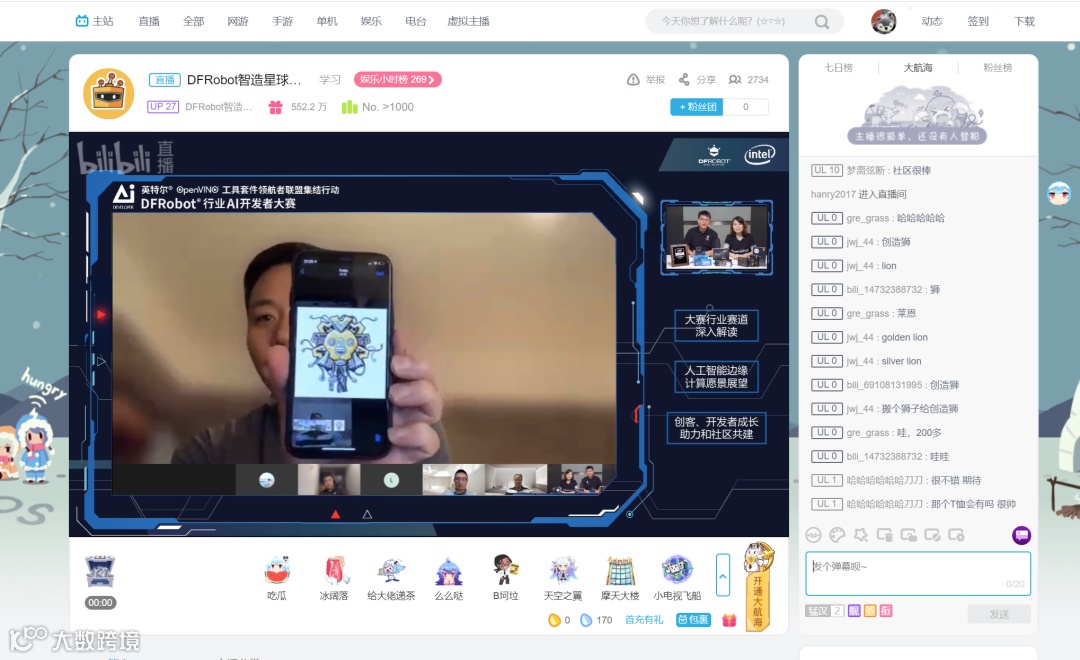Image resolution: width=1080 pixels, height=660 pixels.
Task: Switch to the 七日榜 tab
Action: 839,68
